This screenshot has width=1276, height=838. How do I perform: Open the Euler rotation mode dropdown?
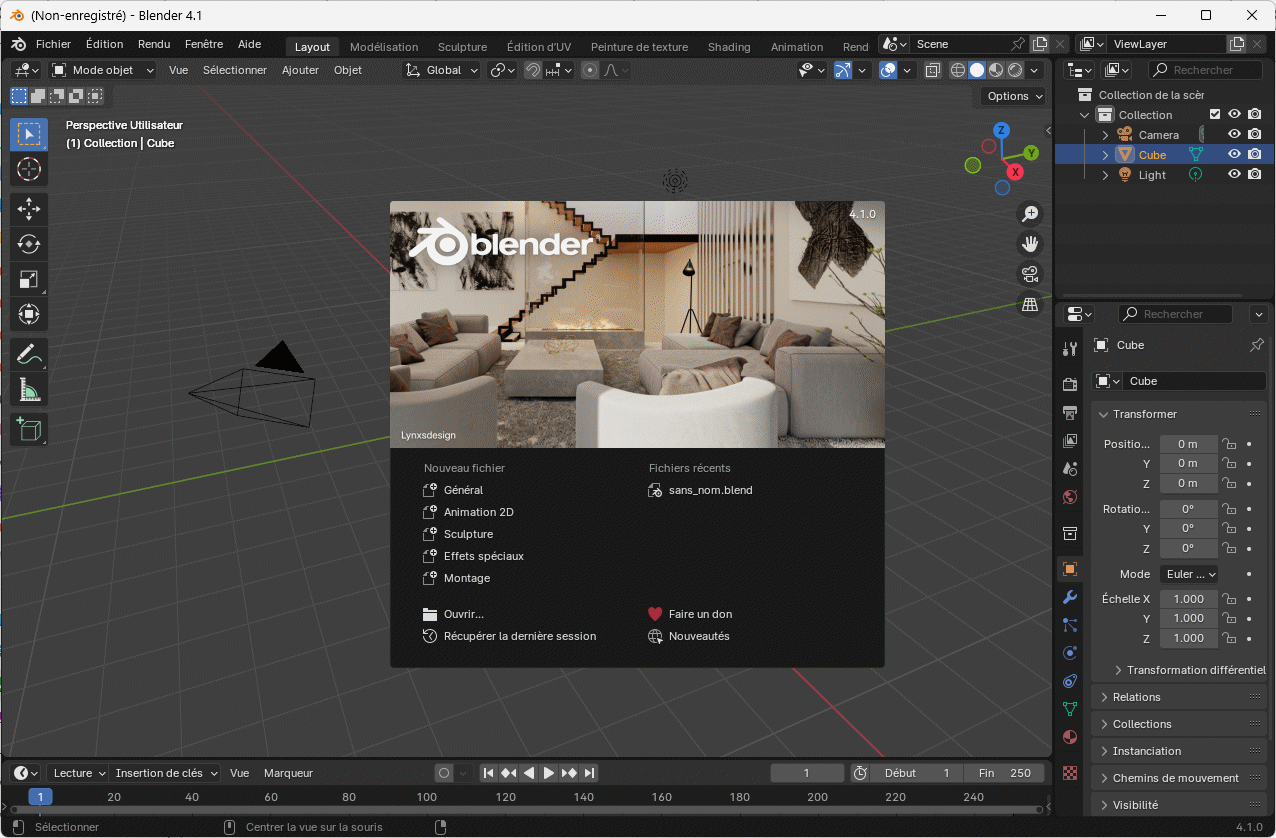tap(1189, 574)
